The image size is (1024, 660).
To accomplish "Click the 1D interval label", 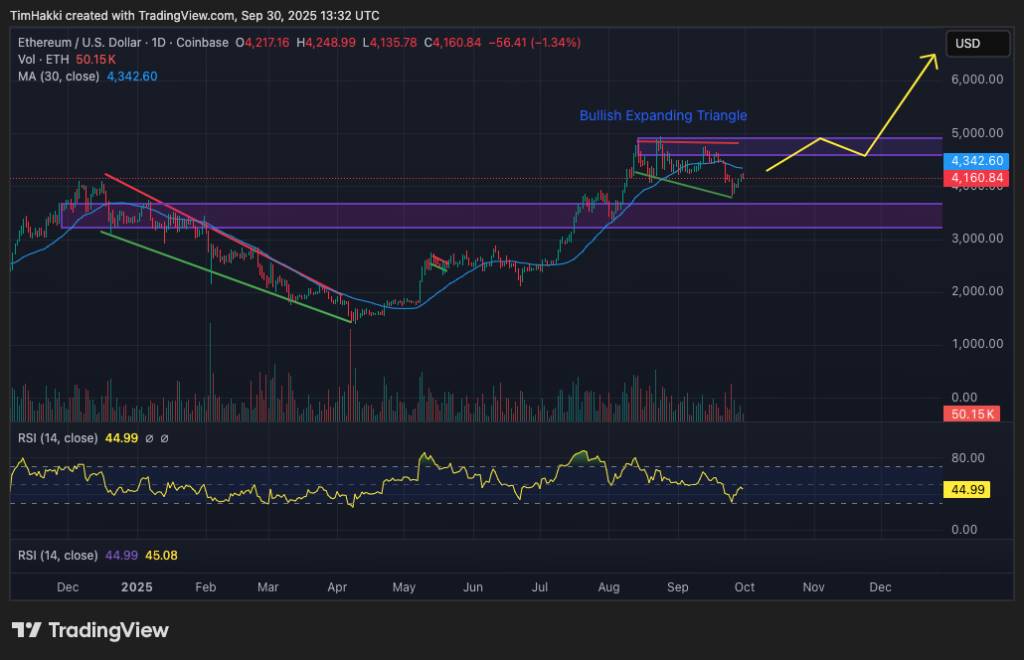I will click(x=157, y=43).
